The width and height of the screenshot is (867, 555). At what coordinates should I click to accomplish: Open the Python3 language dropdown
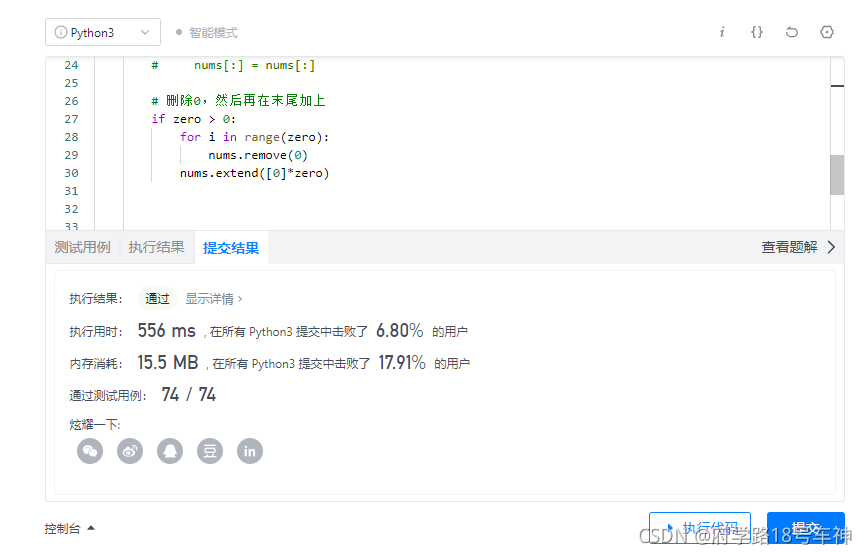[x=103, y=33]
